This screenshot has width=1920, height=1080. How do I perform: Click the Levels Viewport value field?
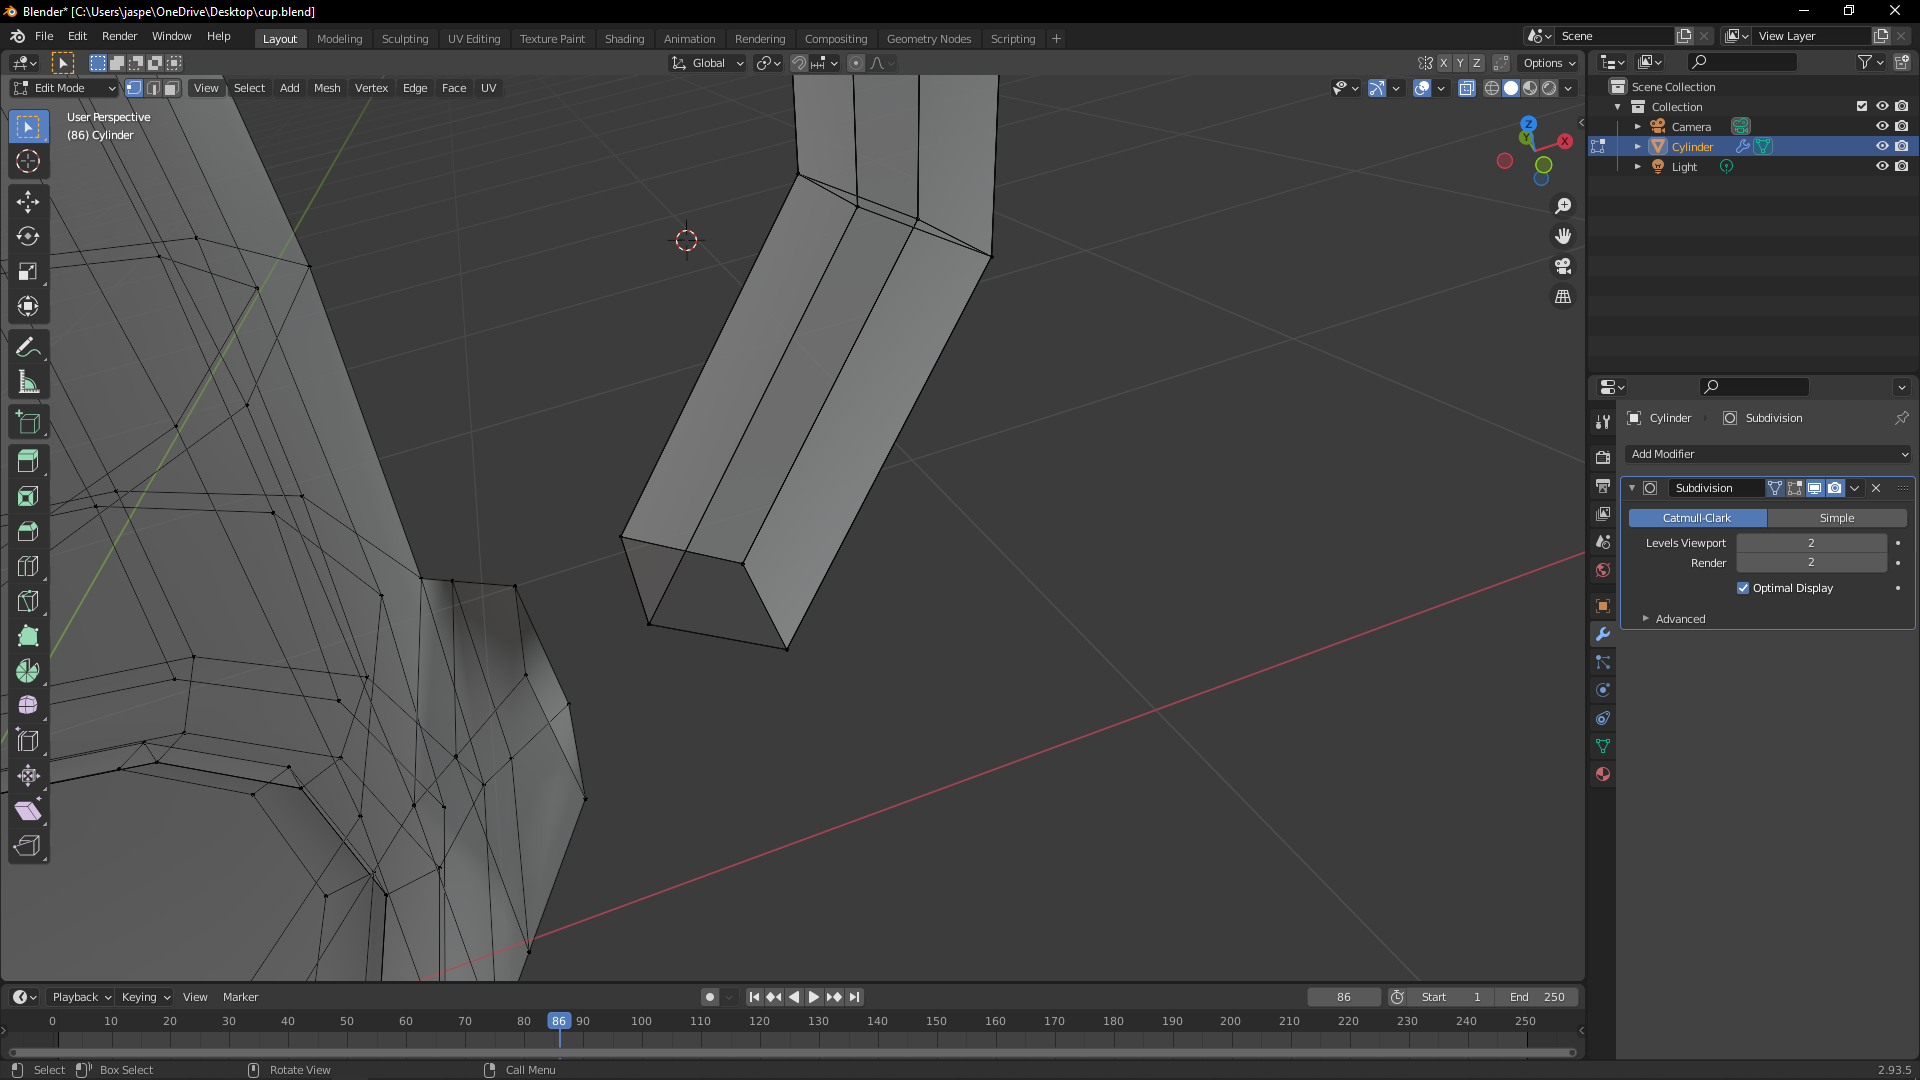coord(1810,543)
